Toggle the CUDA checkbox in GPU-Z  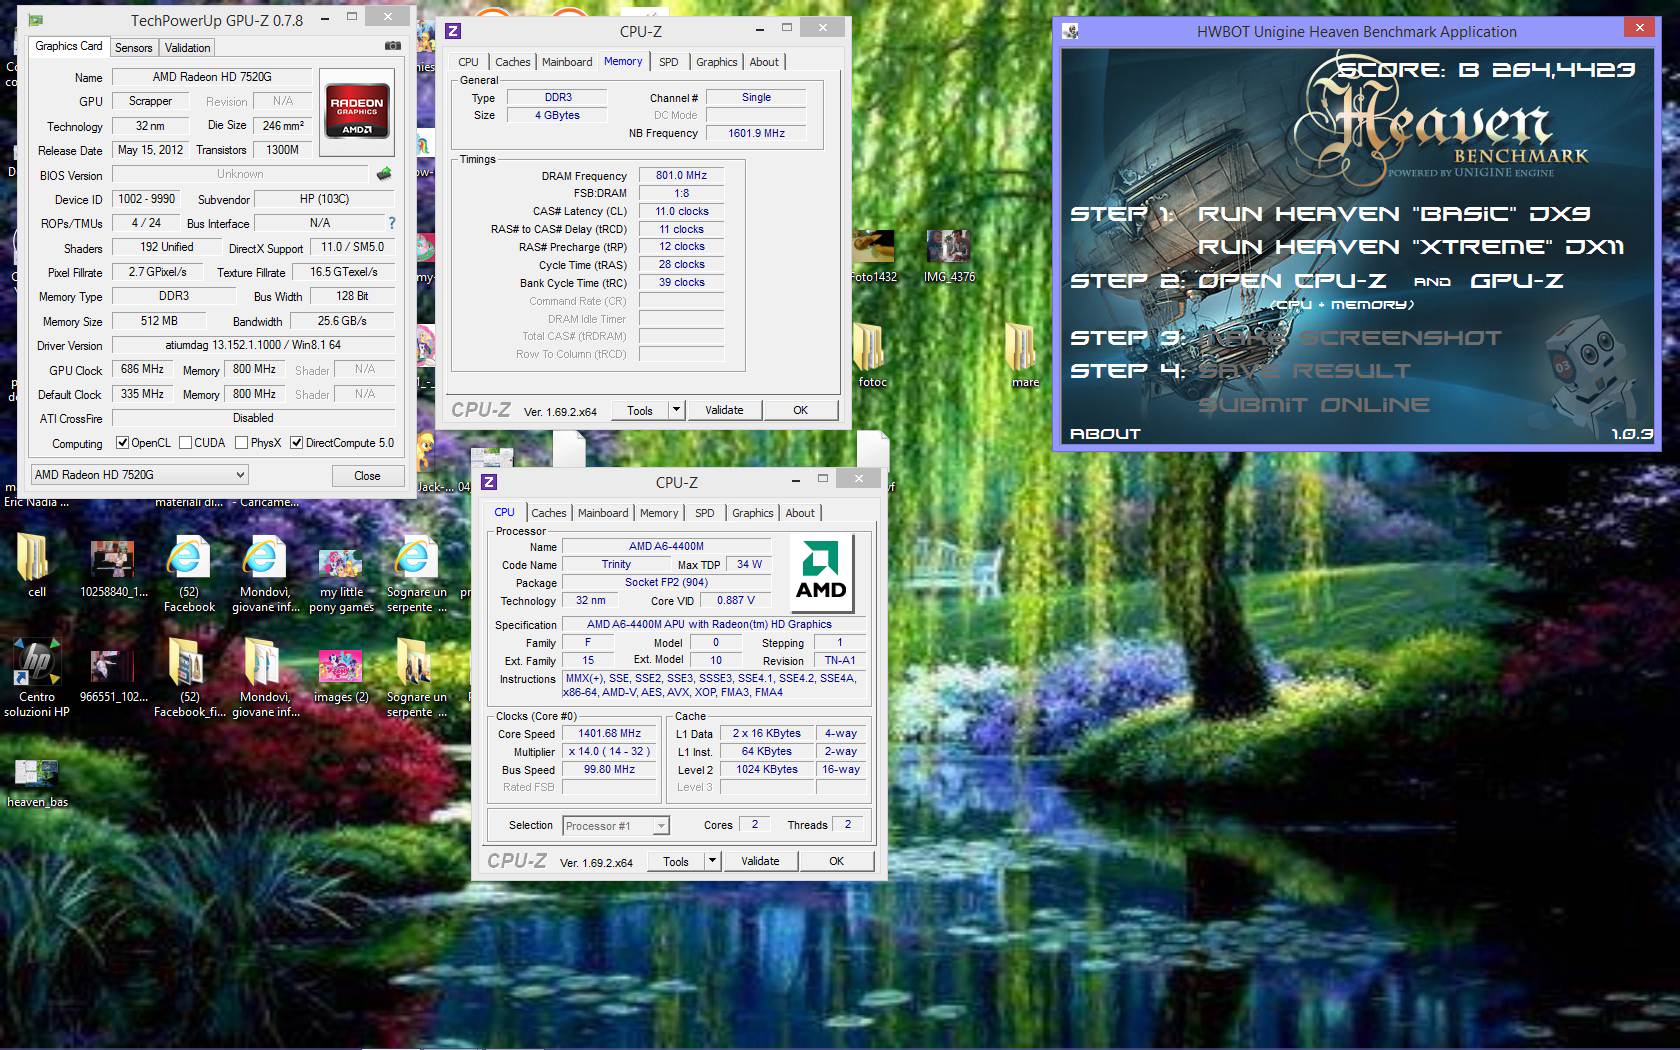pos(185,443)
